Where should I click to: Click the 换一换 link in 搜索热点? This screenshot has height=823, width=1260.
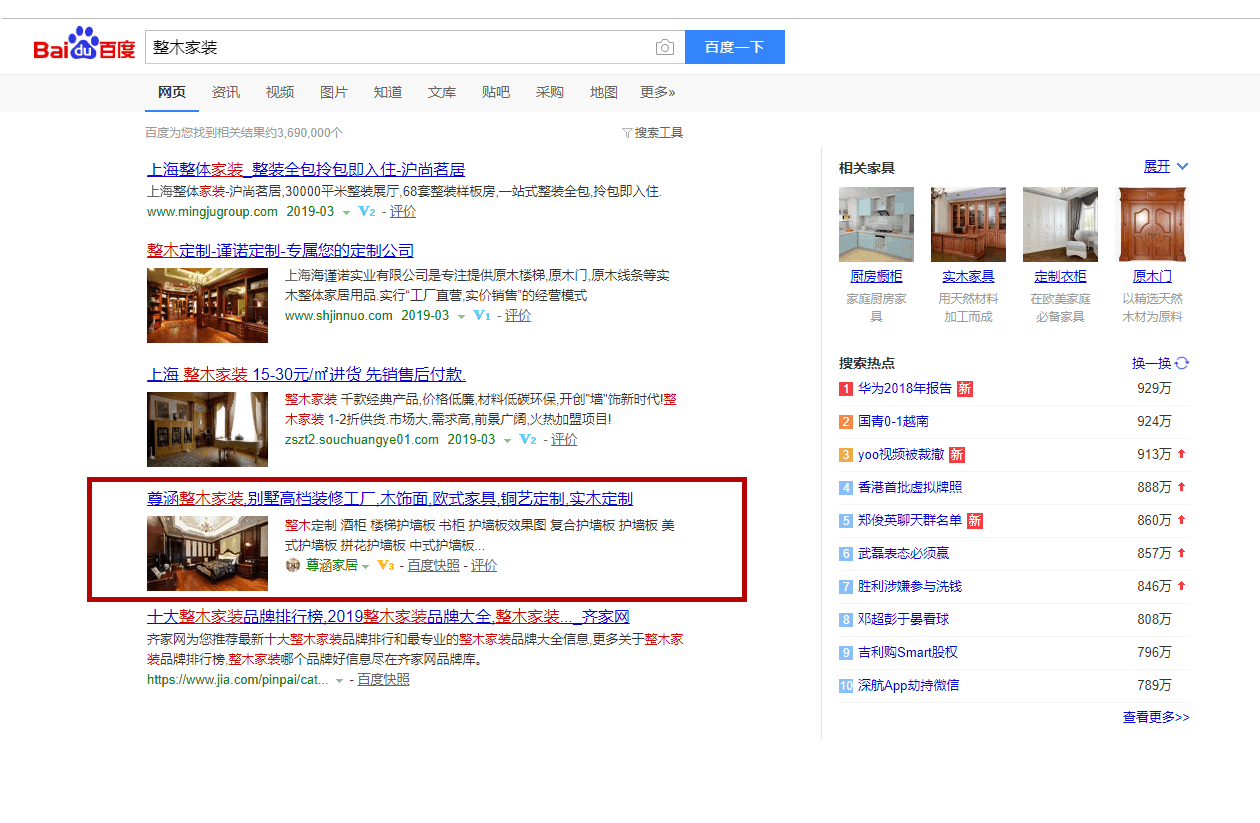tap(1151, 363)
